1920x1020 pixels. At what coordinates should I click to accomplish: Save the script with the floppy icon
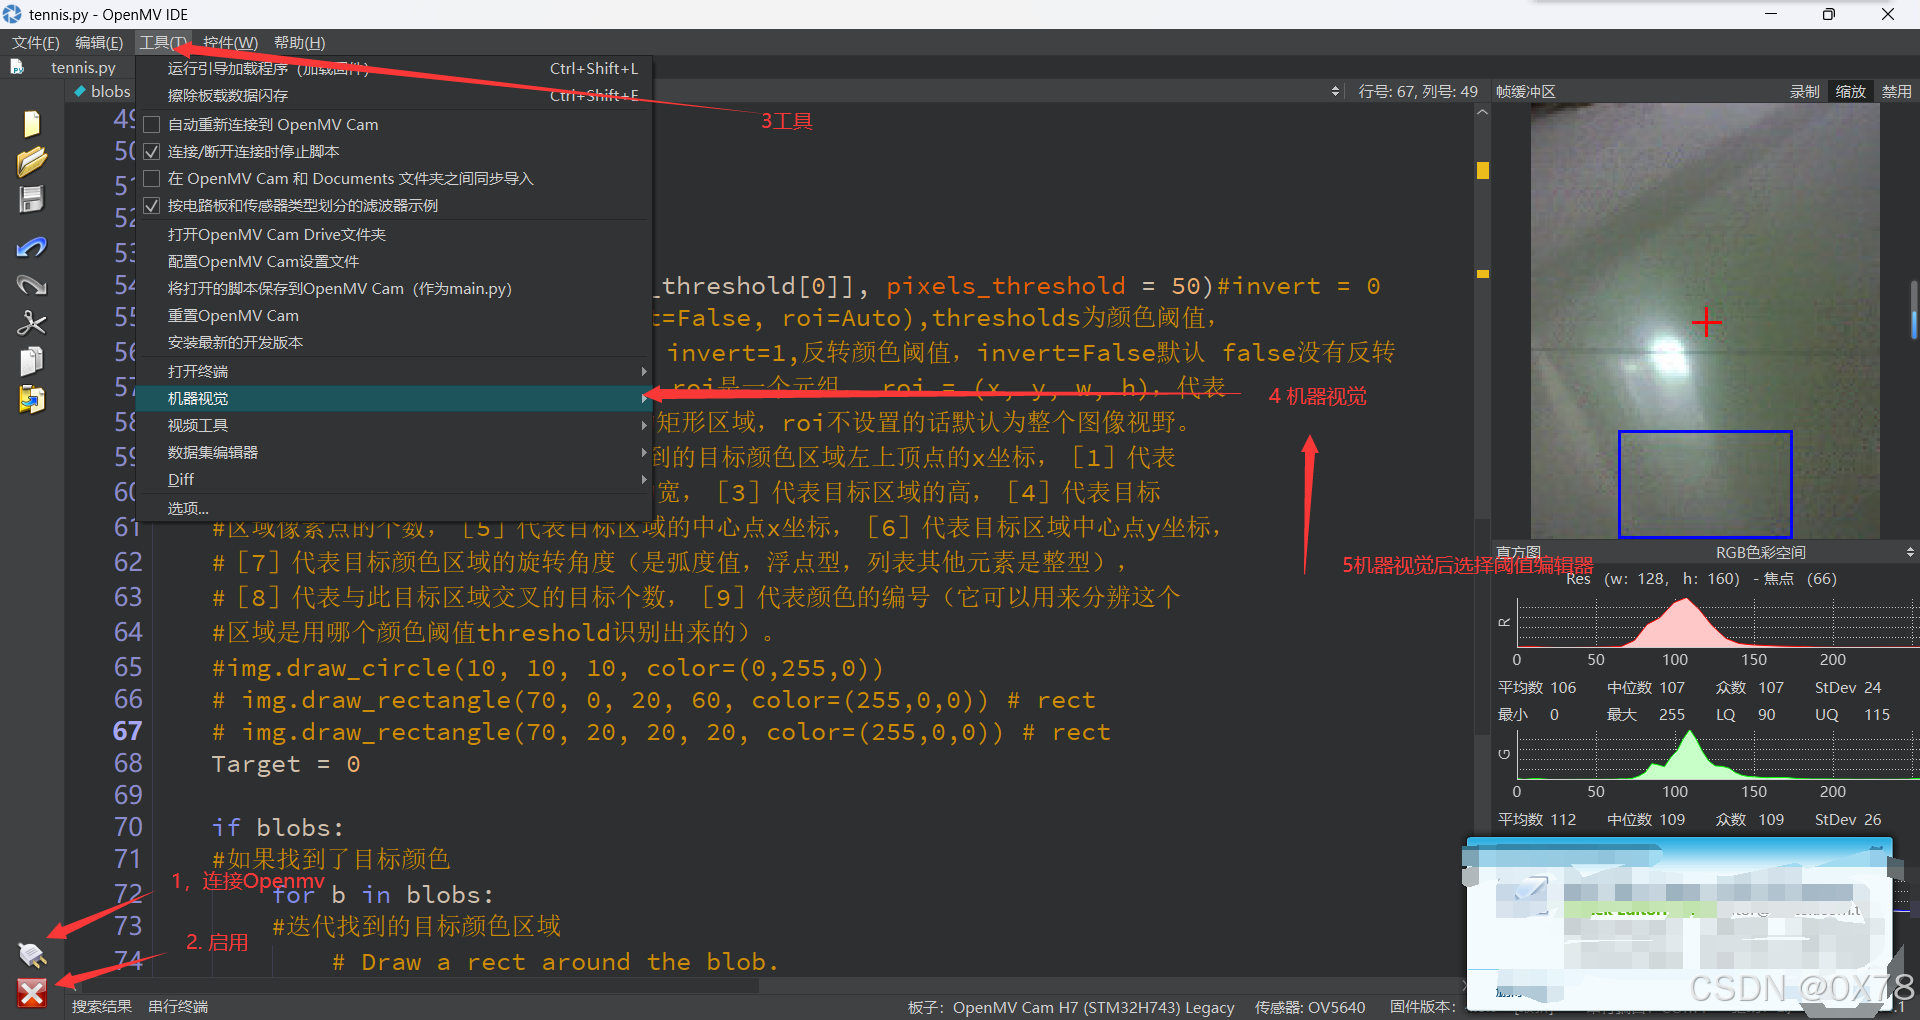click(31, 199)
